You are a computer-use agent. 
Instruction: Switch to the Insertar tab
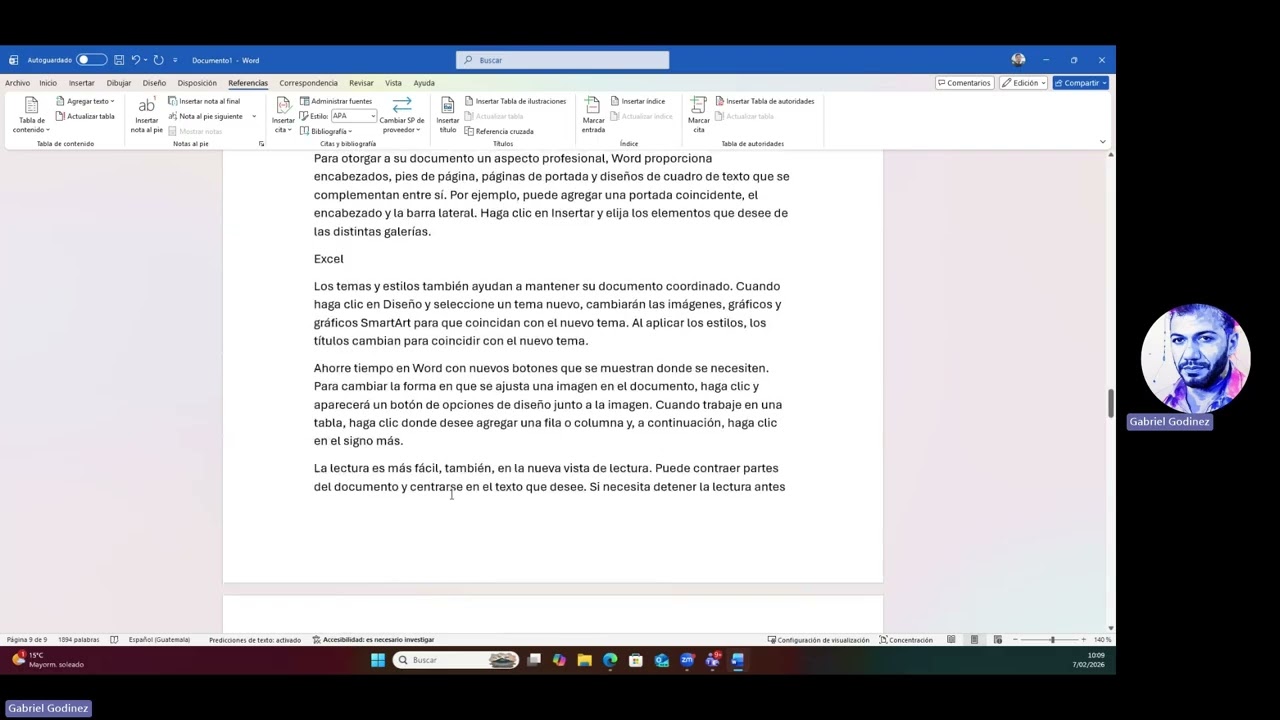tap(81, 83)
